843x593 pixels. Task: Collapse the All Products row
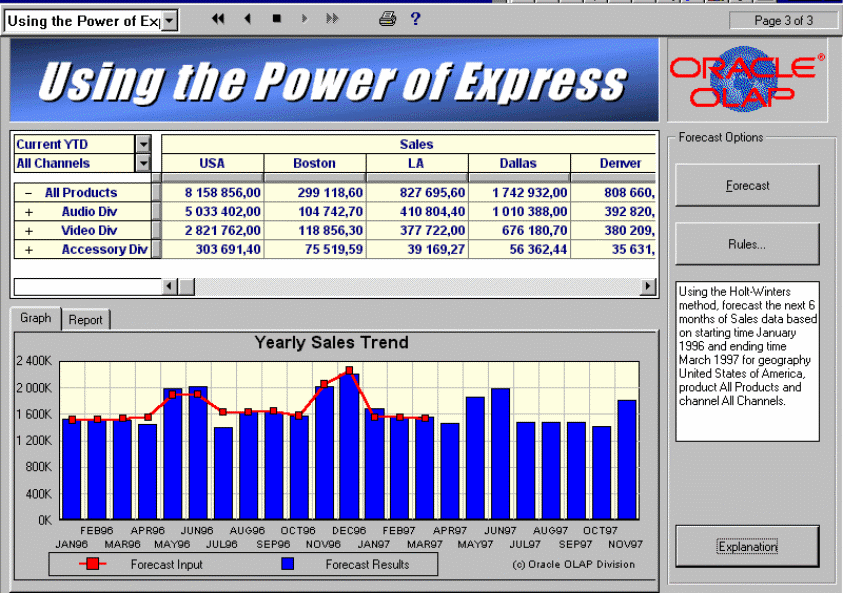coord(29,193)
